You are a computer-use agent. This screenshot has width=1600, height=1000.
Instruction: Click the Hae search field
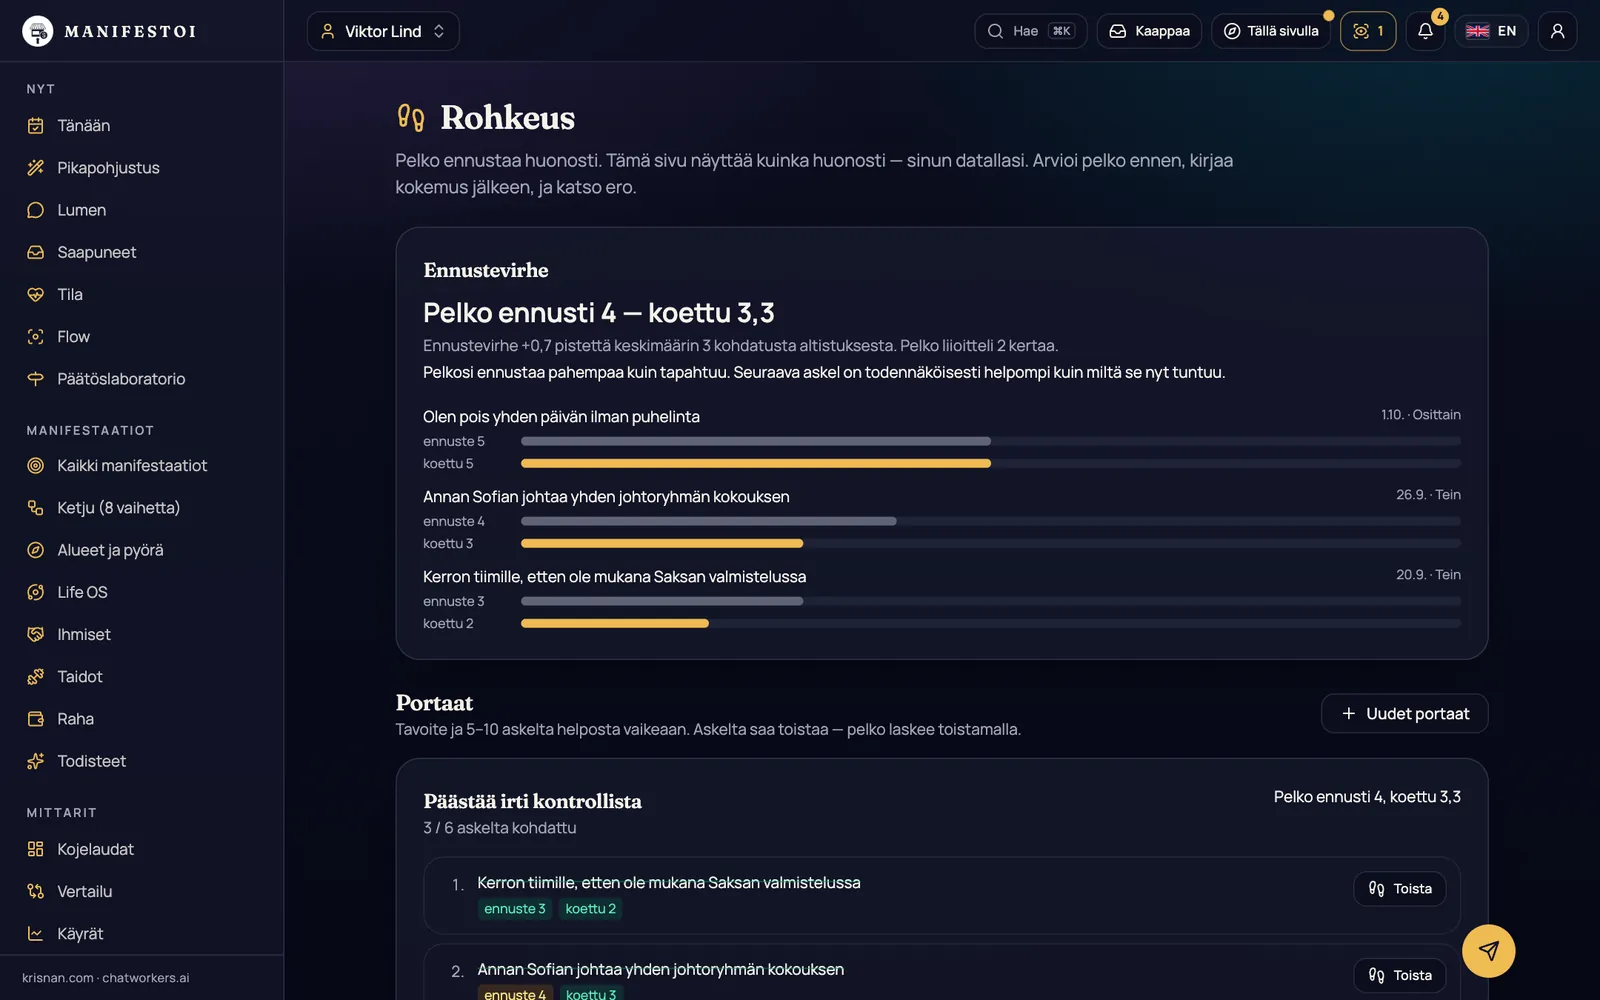pyautogui.click(x=1030, y=31)
